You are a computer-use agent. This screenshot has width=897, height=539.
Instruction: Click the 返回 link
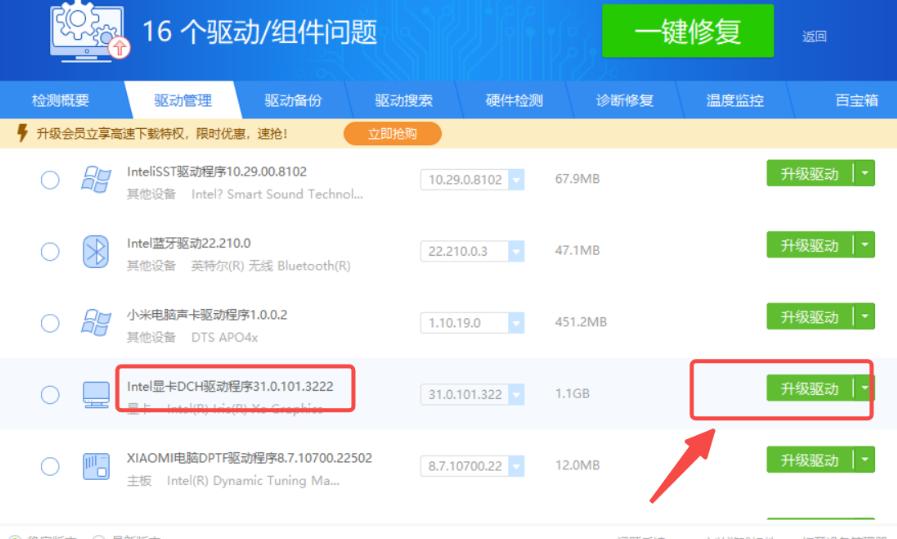click(814, 37)
